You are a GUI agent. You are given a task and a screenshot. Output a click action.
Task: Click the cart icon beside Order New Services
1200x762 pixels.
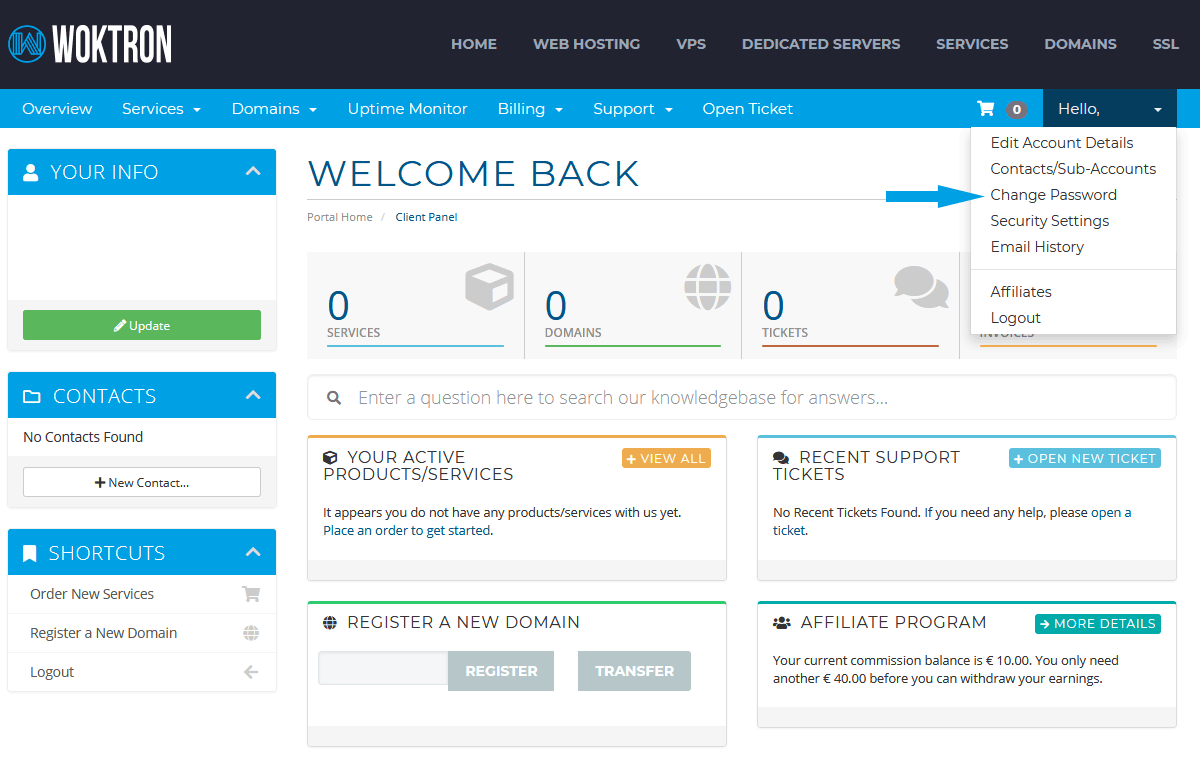pos(251,594)
